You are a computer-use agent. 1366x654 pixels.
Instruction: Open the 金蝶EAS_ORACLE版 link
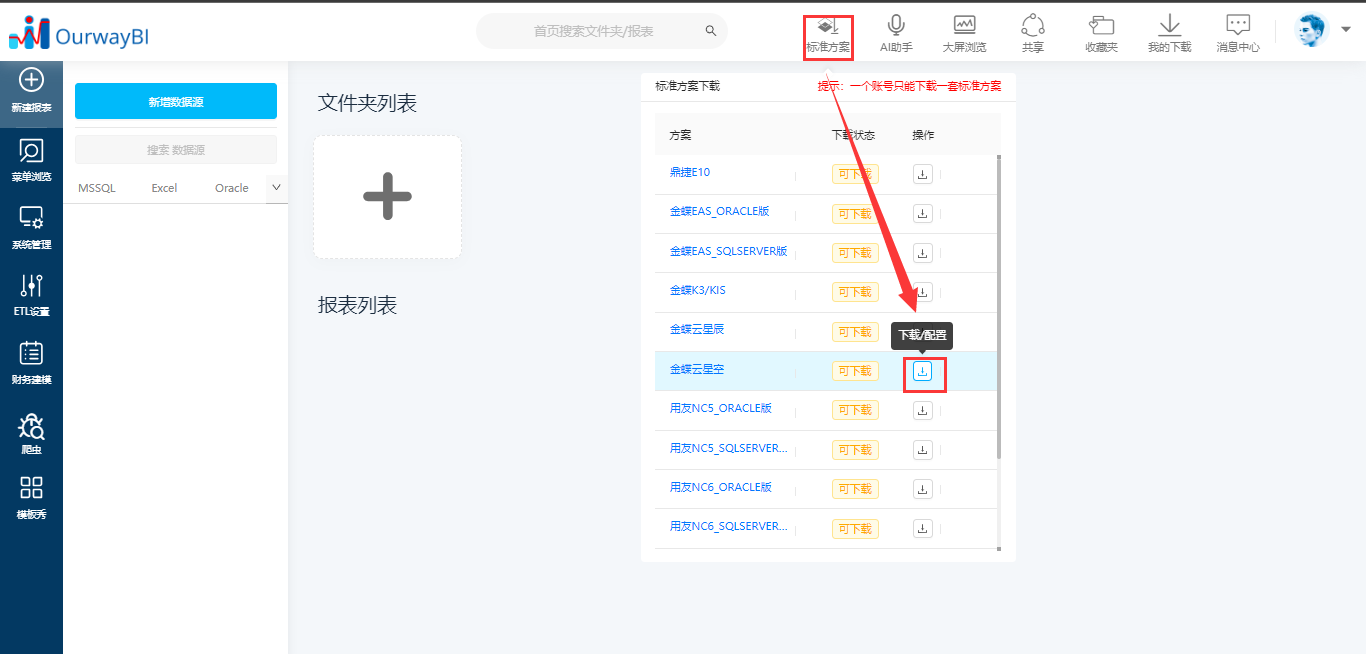(719, 211)
